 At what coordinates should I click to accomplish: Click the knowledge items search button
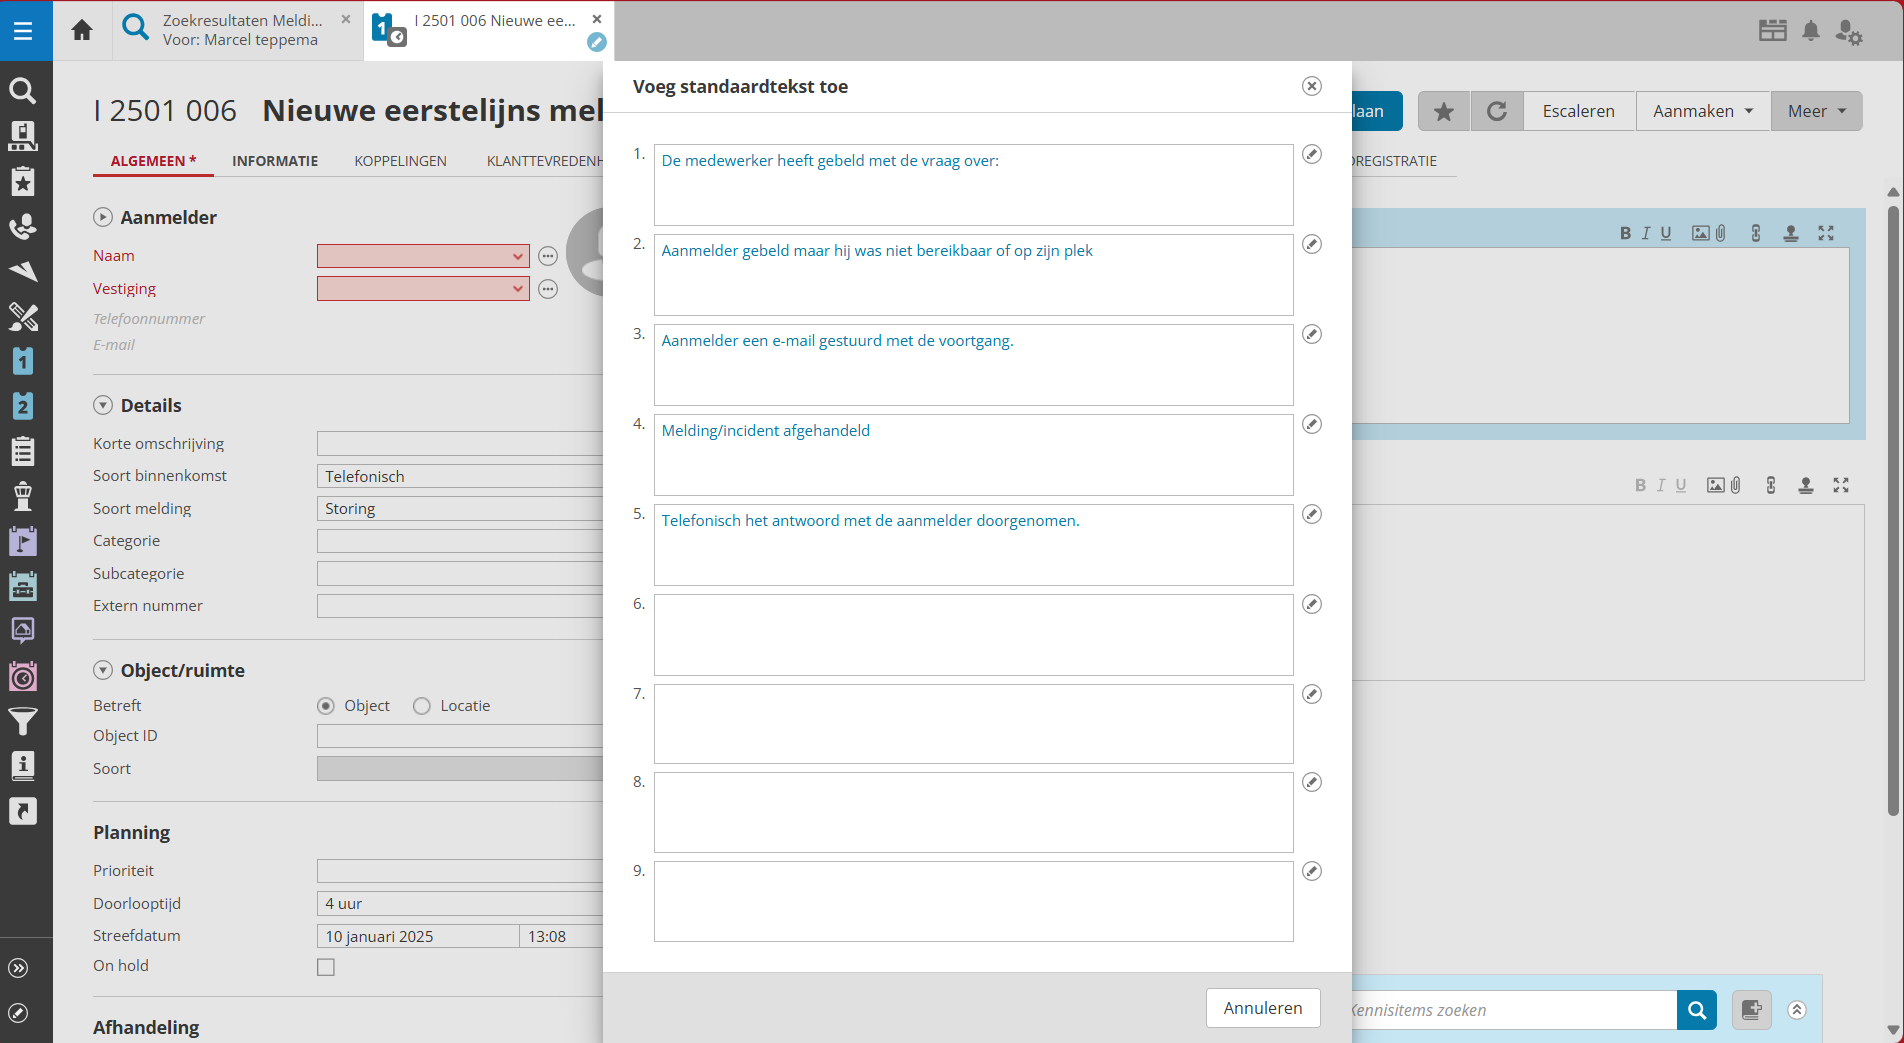point(1696,1010)
